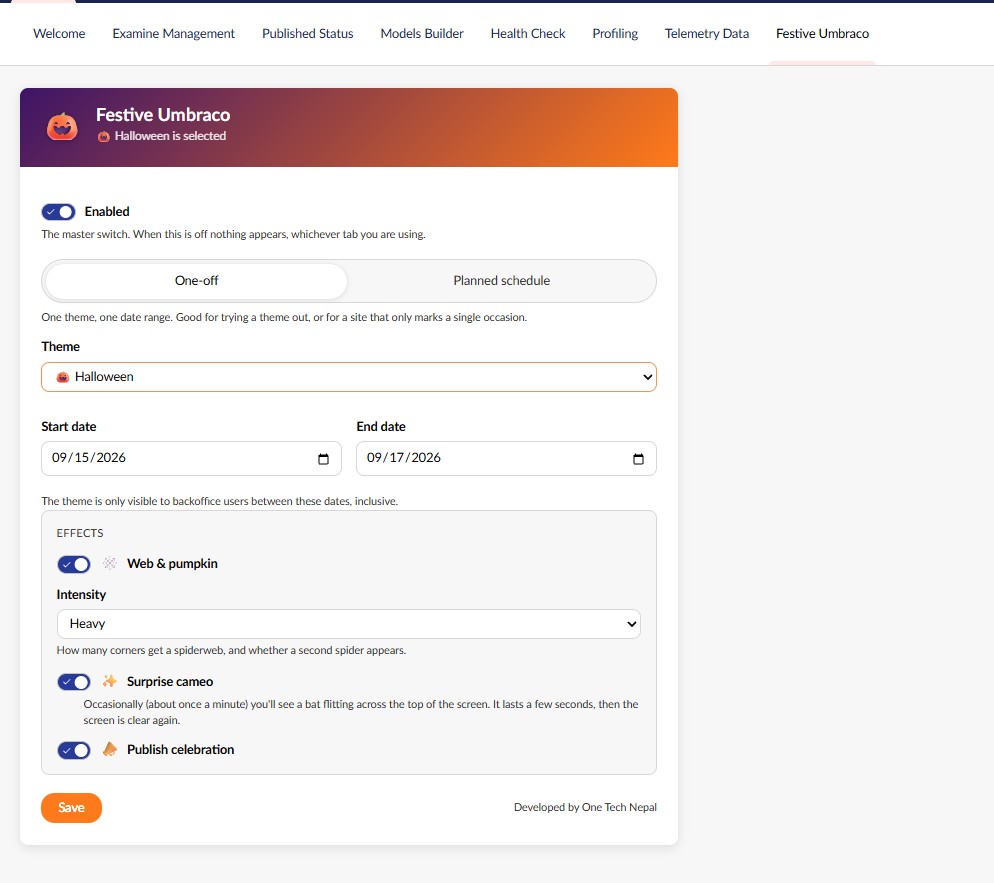Open the Telemetry Data tab
Screen dimensions: 994x883
(x=707, y=34)
